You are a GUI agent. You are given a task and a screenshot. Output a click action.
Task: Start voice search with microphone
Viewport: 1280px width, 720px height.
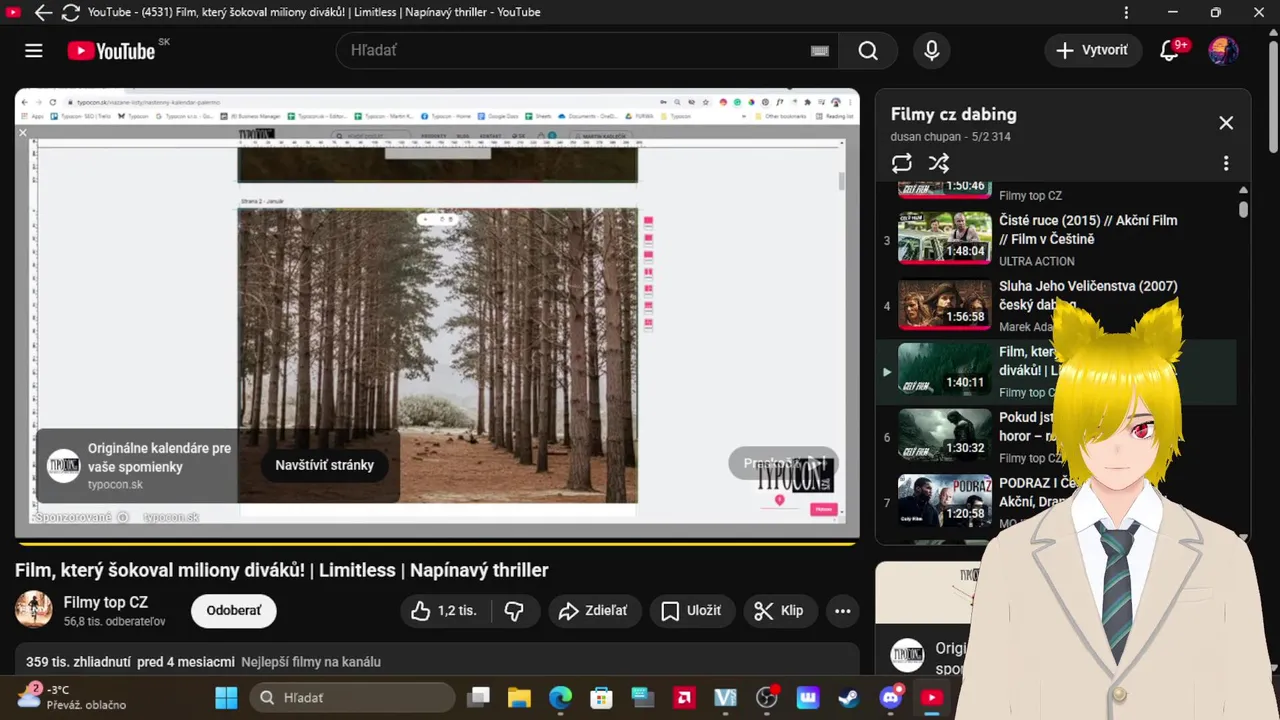(x=932, y=51)
